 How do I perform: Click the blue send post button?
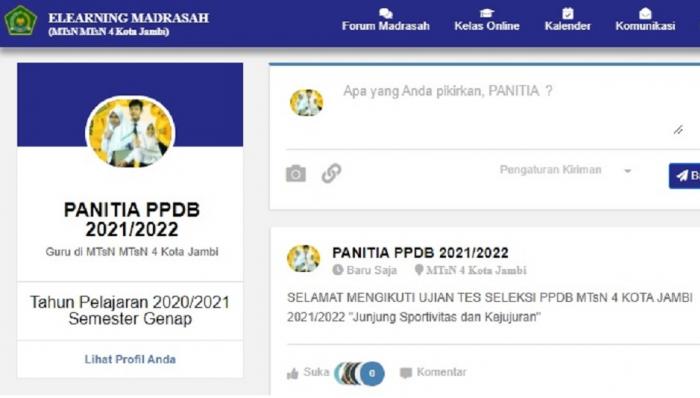[x=684, y=176]
